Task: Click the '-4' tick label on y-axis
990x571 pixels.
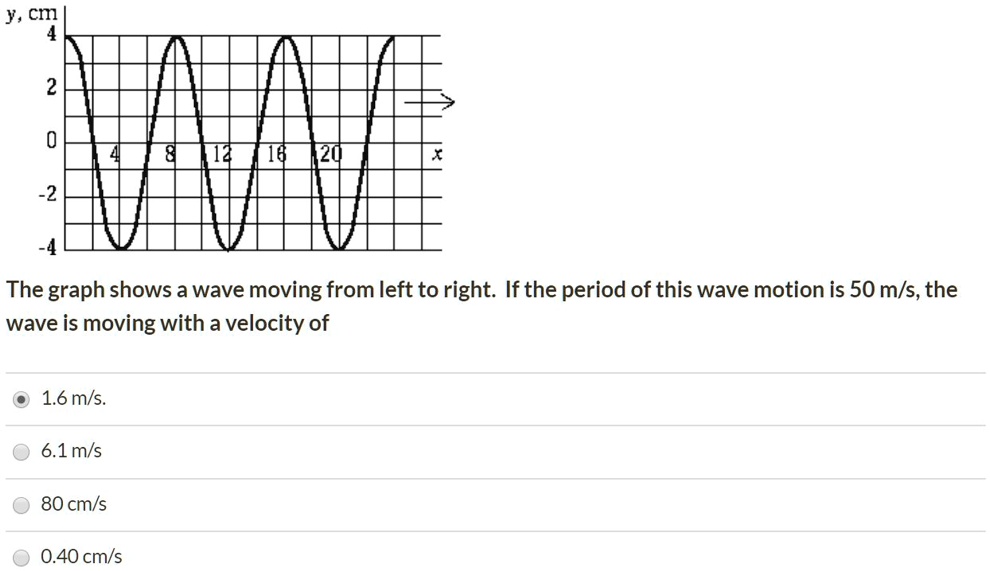Action: pyautogui.click(x=47, y=247)
